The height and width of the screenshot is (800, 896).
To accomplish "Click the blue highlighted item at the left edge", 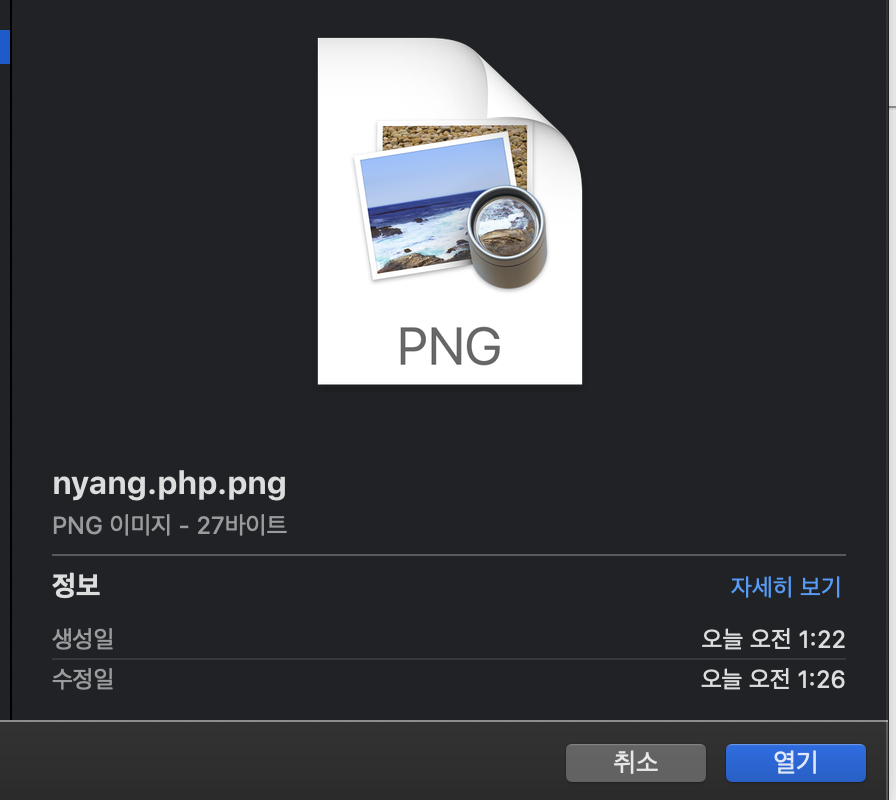I will [x=5, y=47].
